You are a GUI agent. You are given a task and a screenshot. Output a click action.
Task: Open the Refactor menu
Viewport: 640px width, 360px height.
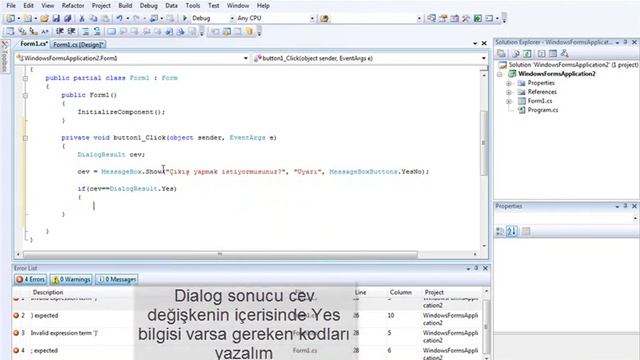point(73,6)
